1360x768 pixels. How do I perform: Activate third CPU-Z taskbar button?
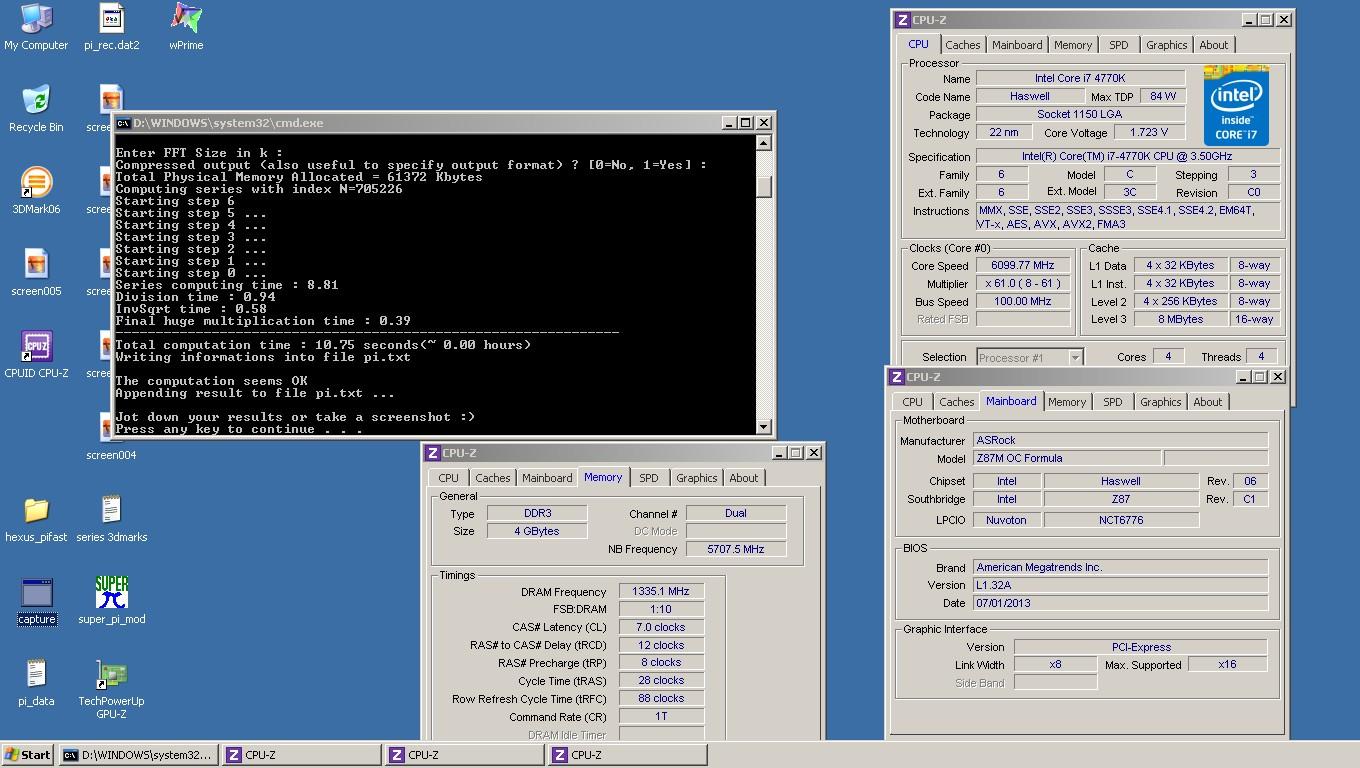point(627,755)
